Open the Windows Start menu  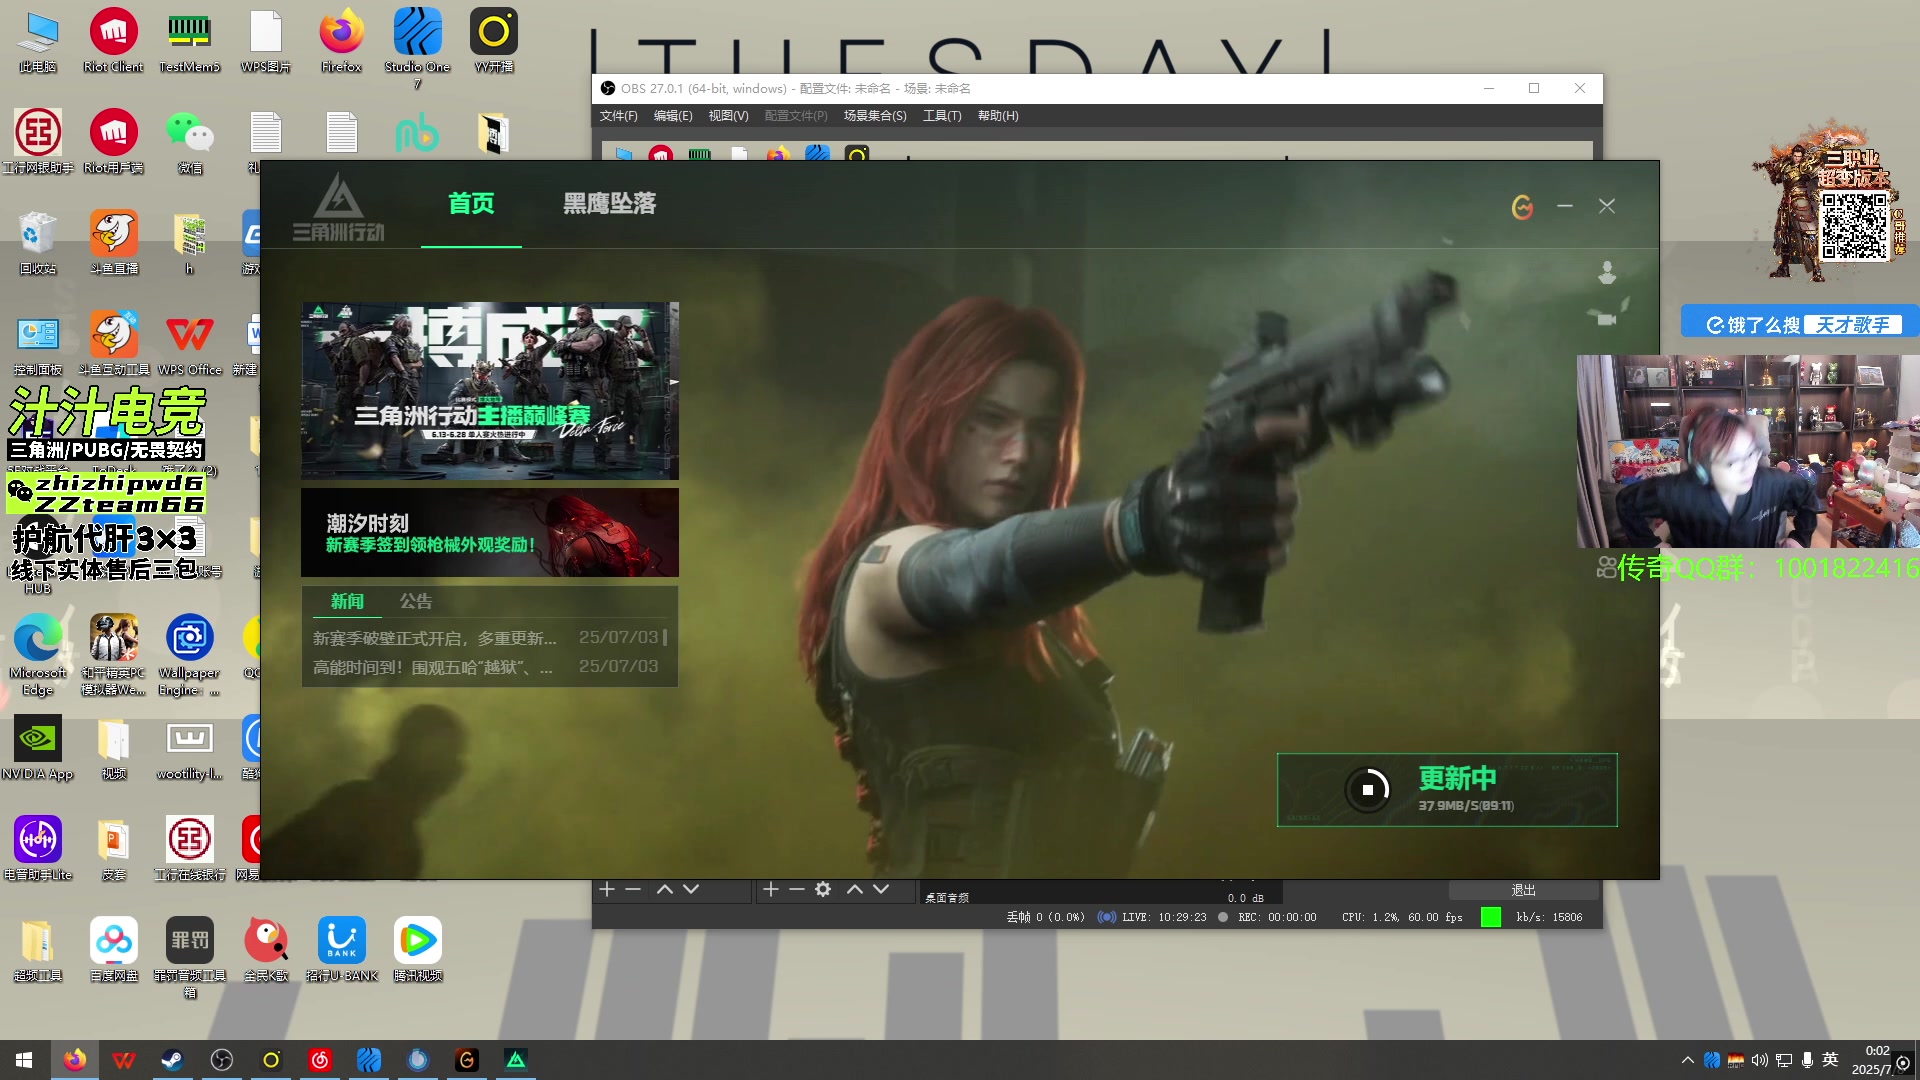[24, 1060]
